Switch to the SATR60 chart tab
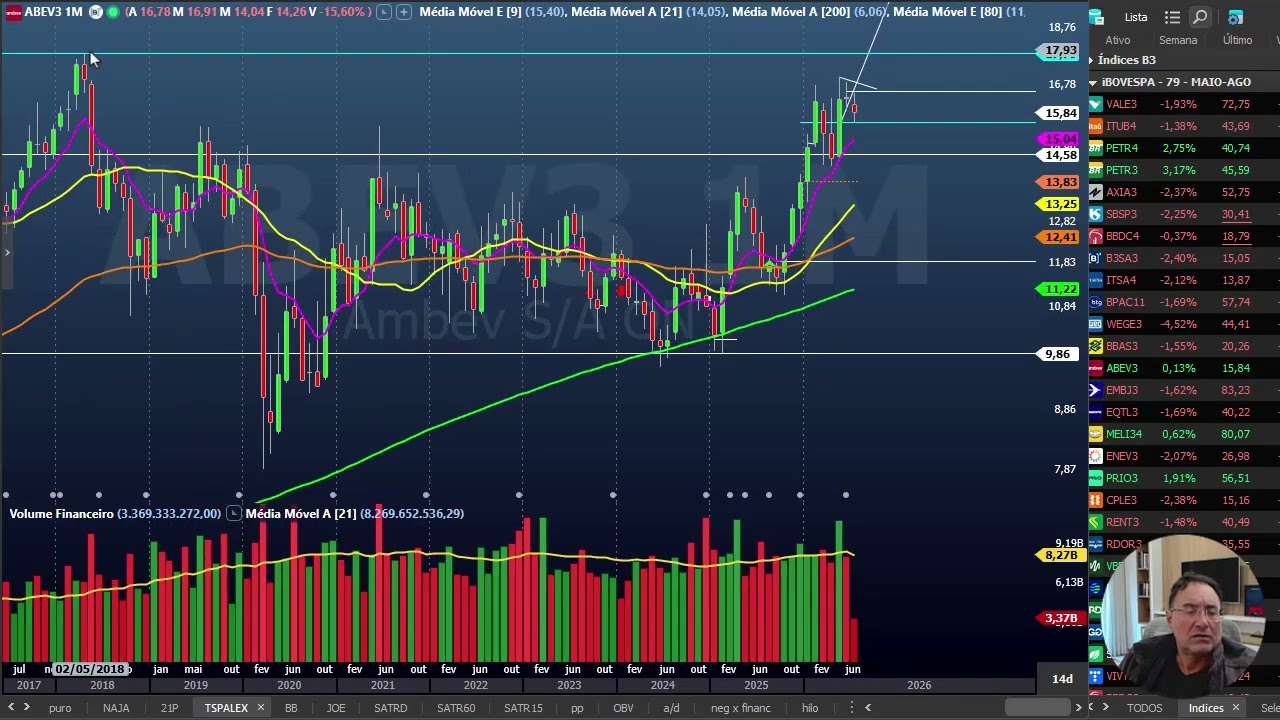 pos(456,708)
